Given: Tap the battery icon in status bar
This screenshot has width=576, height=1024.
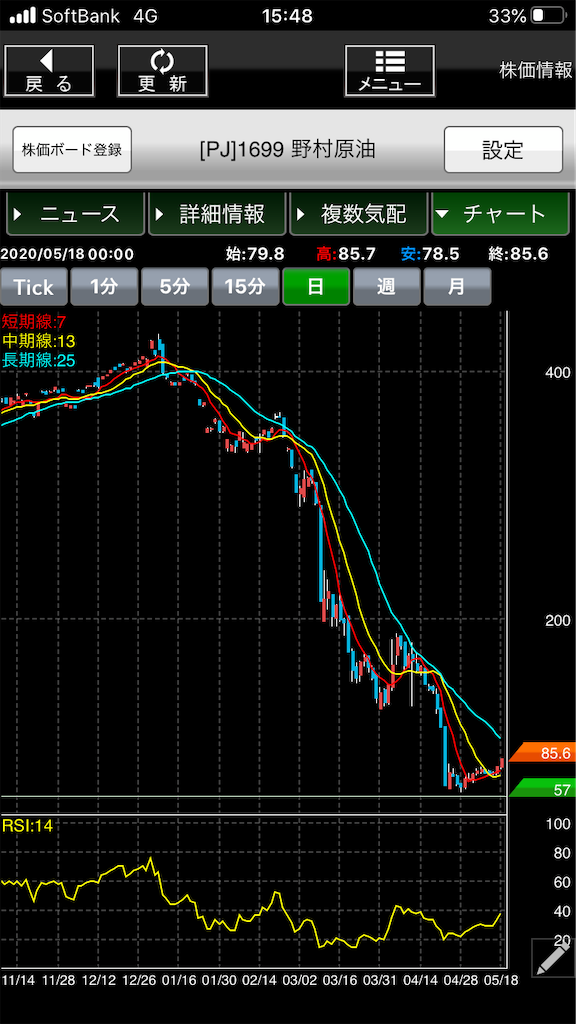Looking at the screenshot, I should pyautogui.click(x=549, y=16).
